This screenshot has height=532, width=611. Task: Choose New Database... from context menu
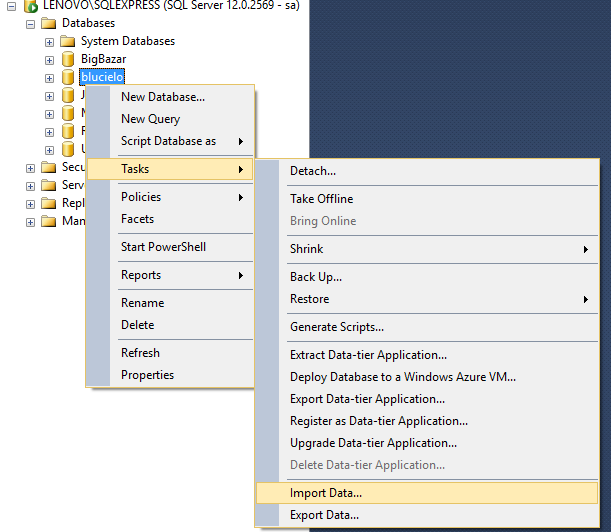tap(170, 97)
